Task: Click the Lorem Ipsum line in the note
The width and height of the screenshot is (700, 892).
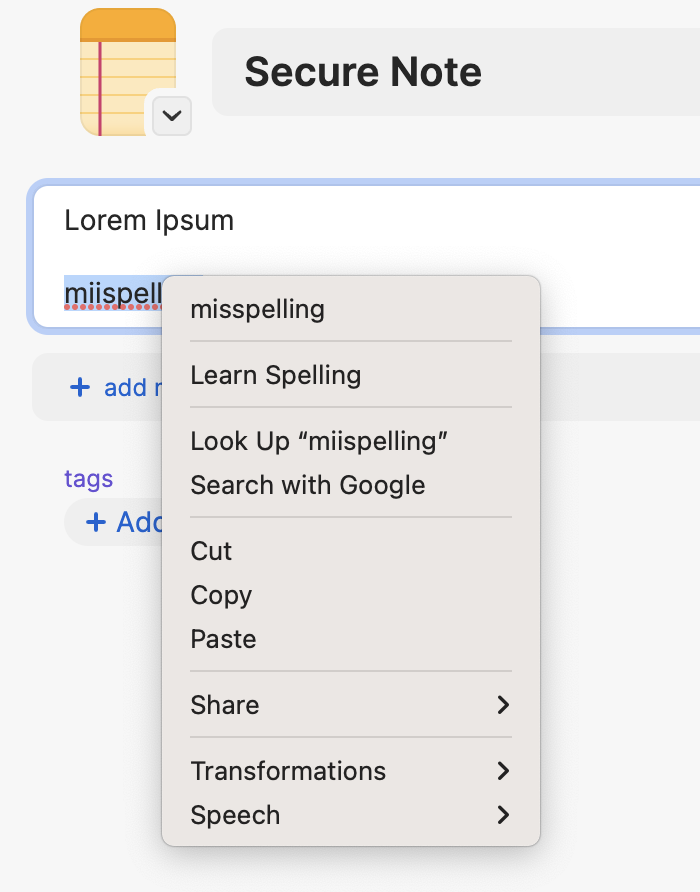Action: click(x=149, y=220)
